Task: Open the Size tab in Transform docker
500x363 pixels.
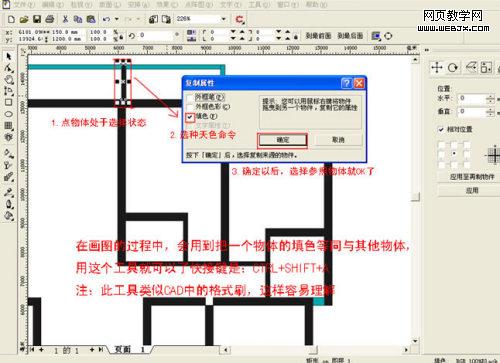Action: click(486, 68)
